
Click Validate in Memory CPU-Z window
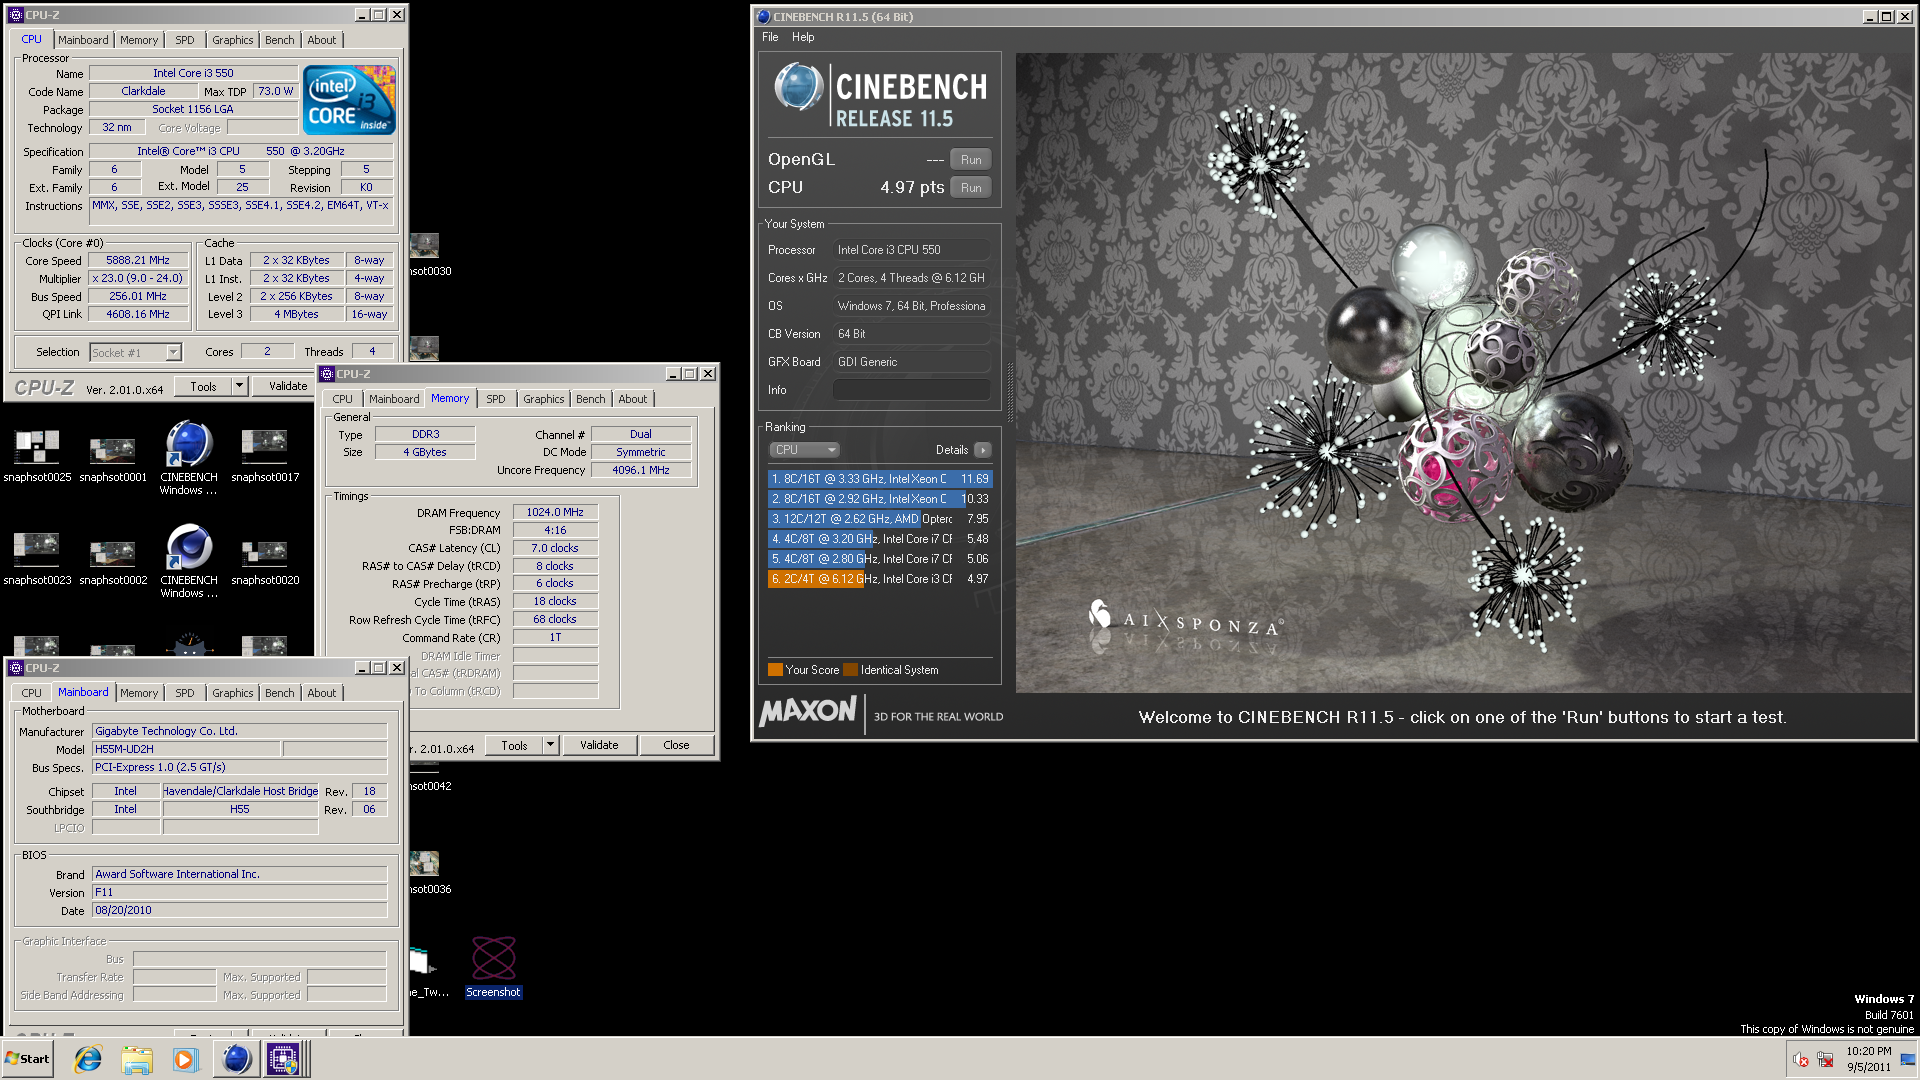coord(599,745)
